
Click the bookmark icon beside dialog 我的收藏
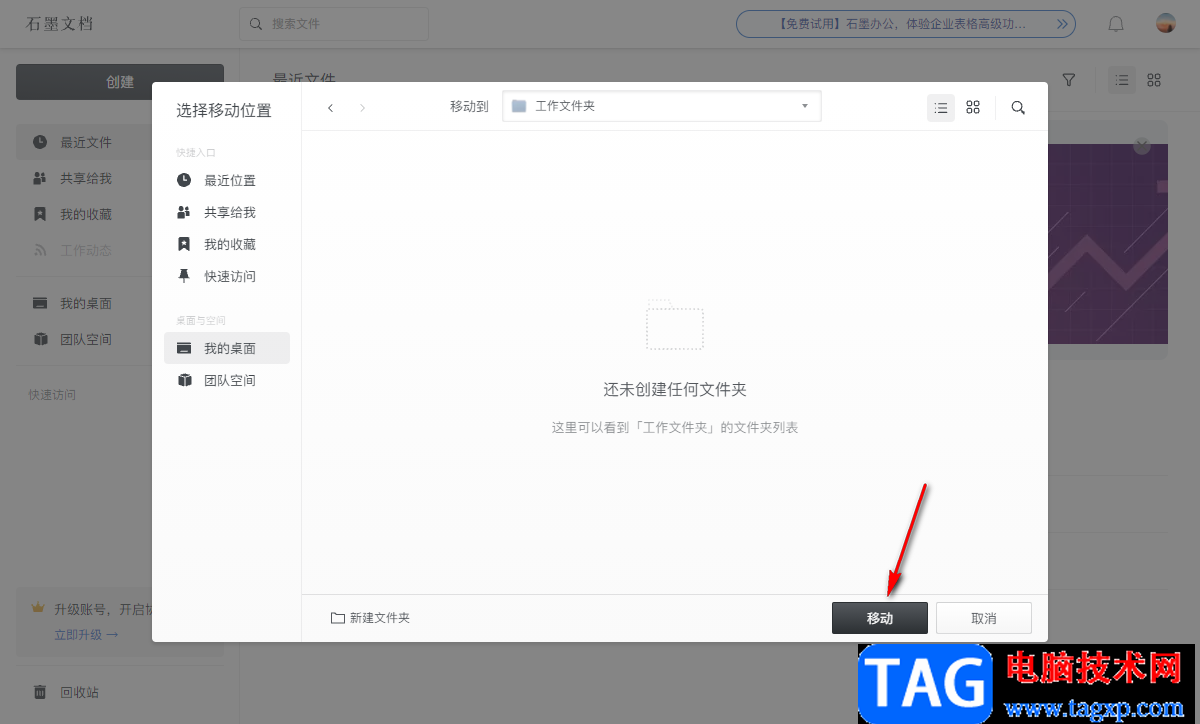tap(184, 244)
